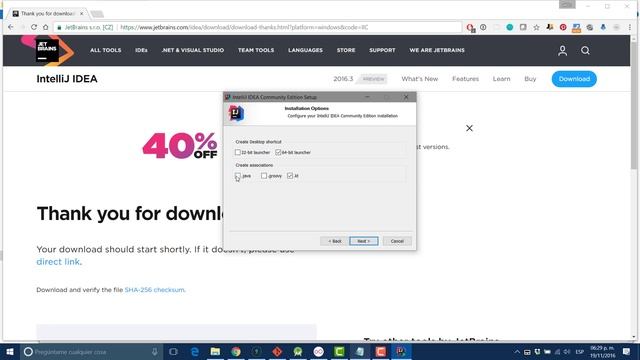Viewport: 640px width, 360px height.
Task: Check the .java association box
Action: coord(238,176)
